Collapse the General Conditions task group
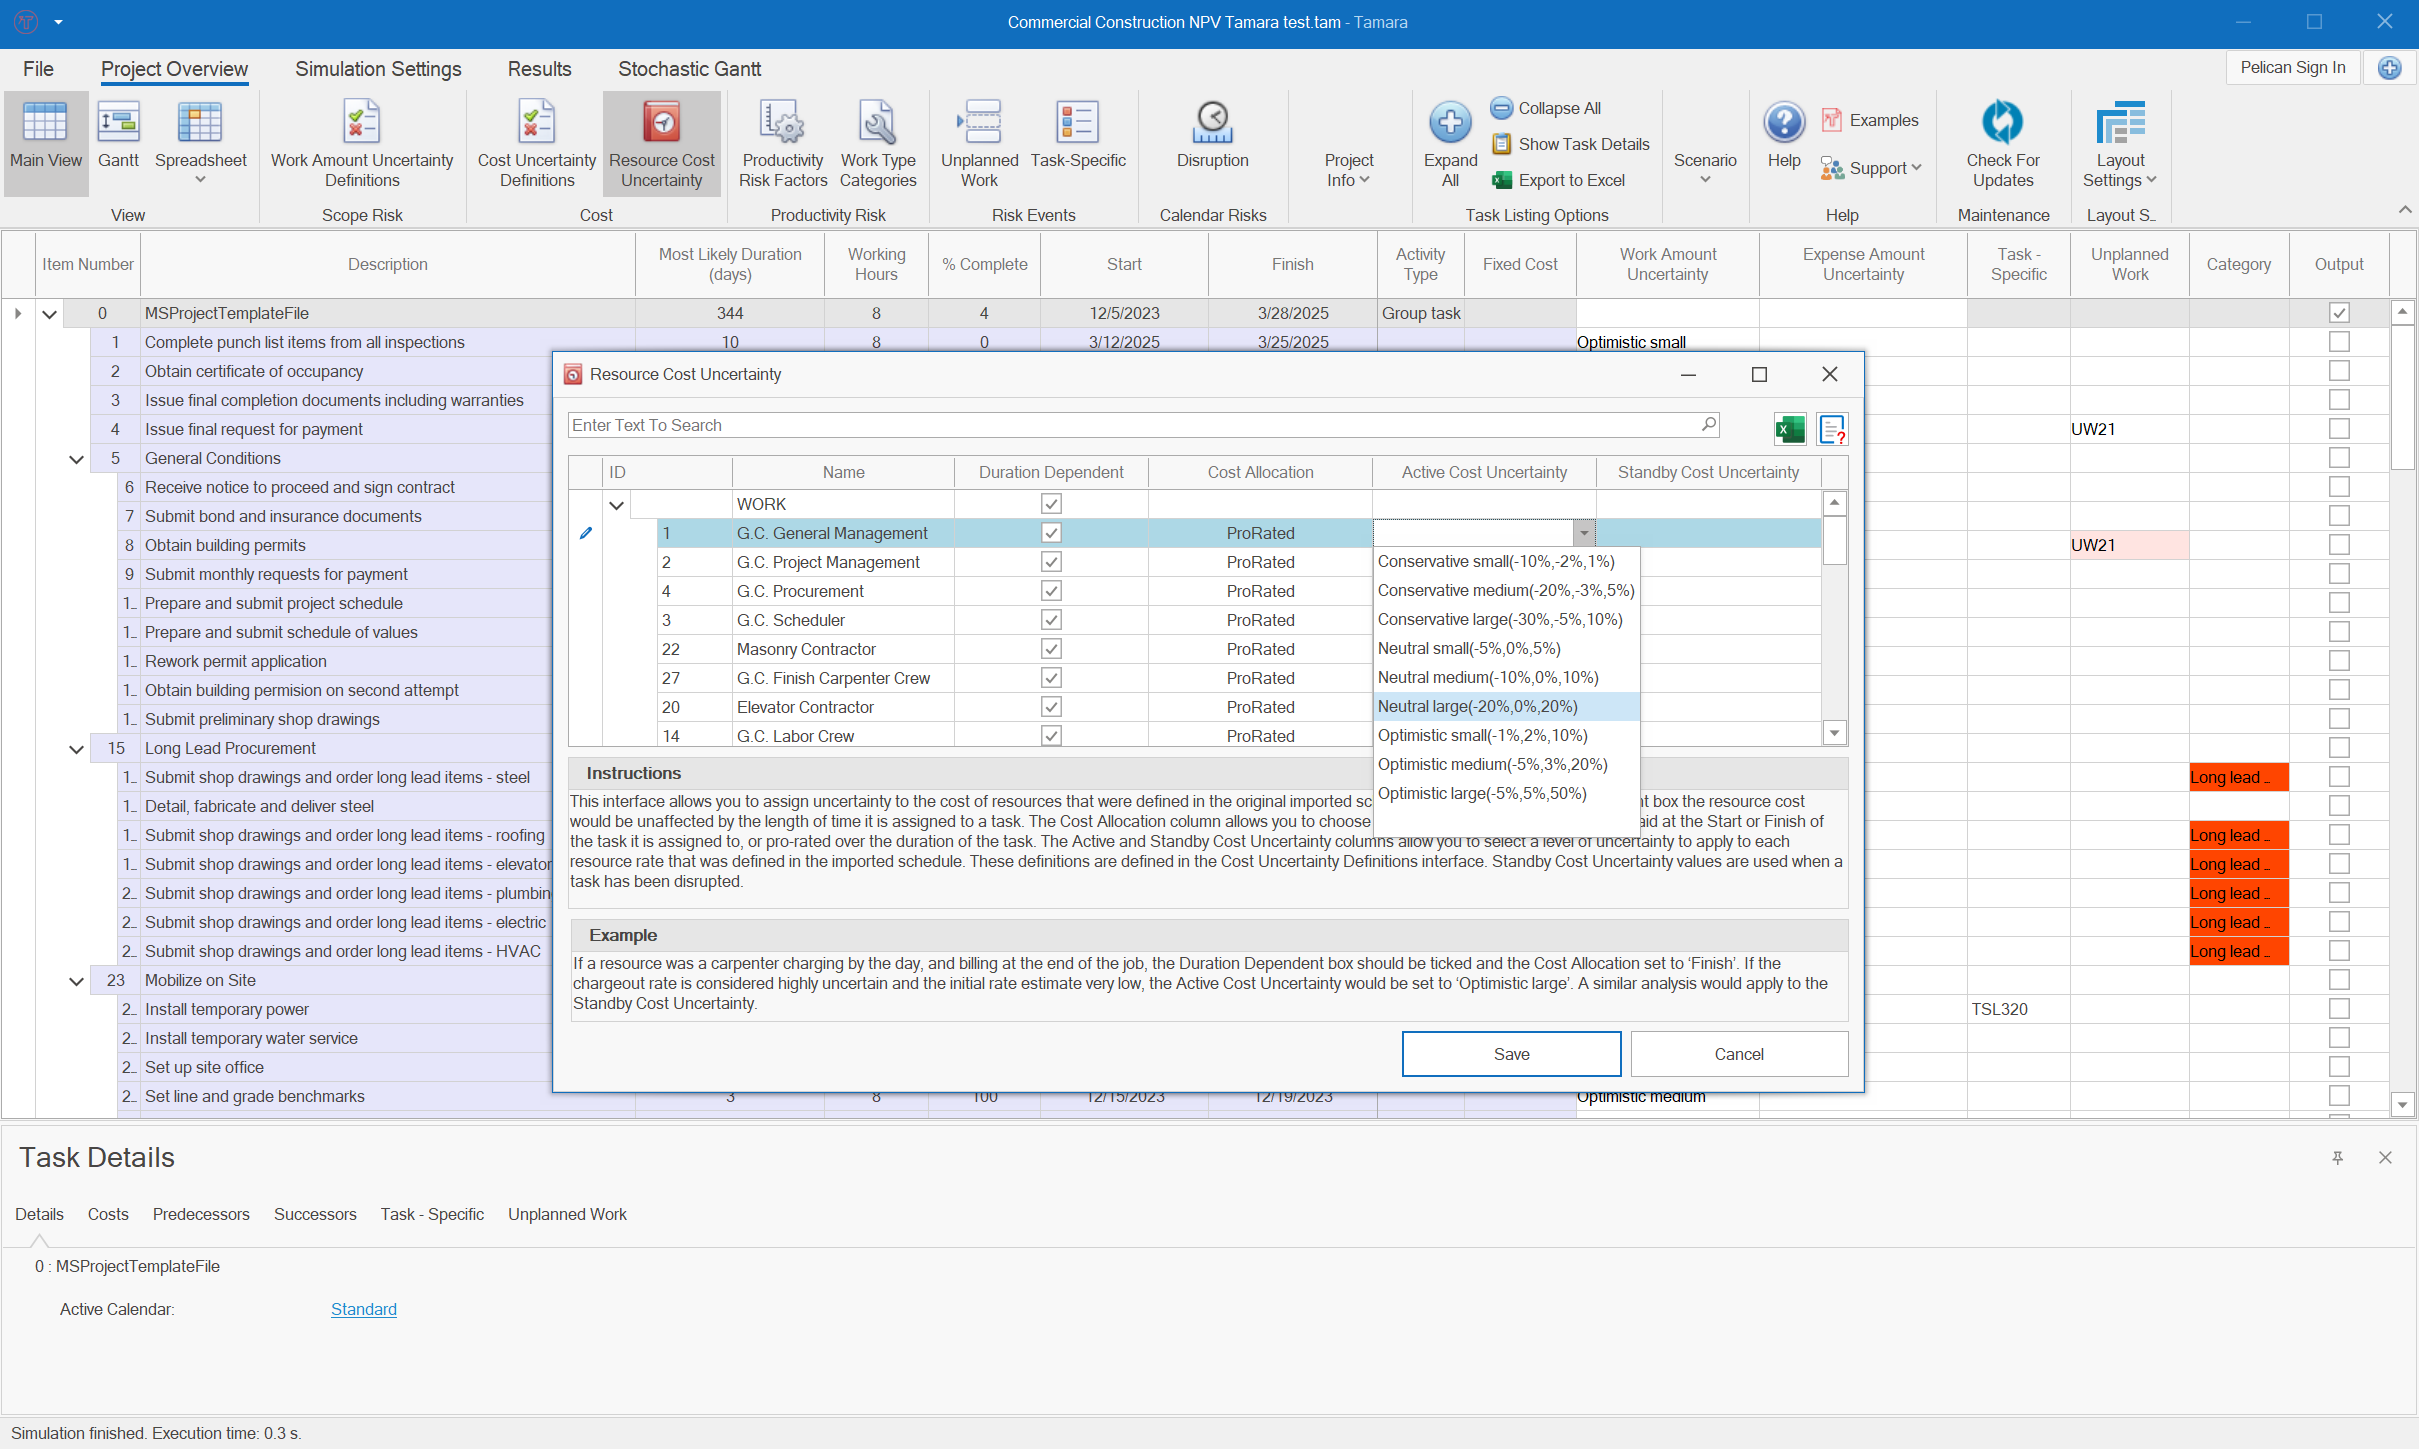 [x=76, y=458]
